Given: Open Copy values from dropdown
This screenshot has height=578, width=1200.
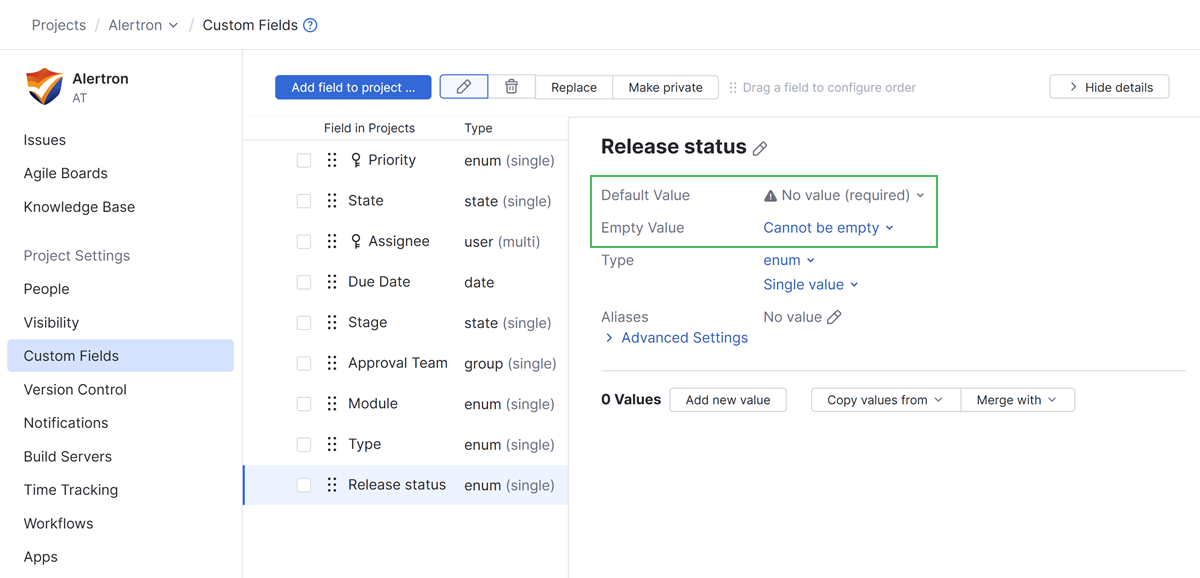Looking at the screenshot, I should [x=885, y=400].
